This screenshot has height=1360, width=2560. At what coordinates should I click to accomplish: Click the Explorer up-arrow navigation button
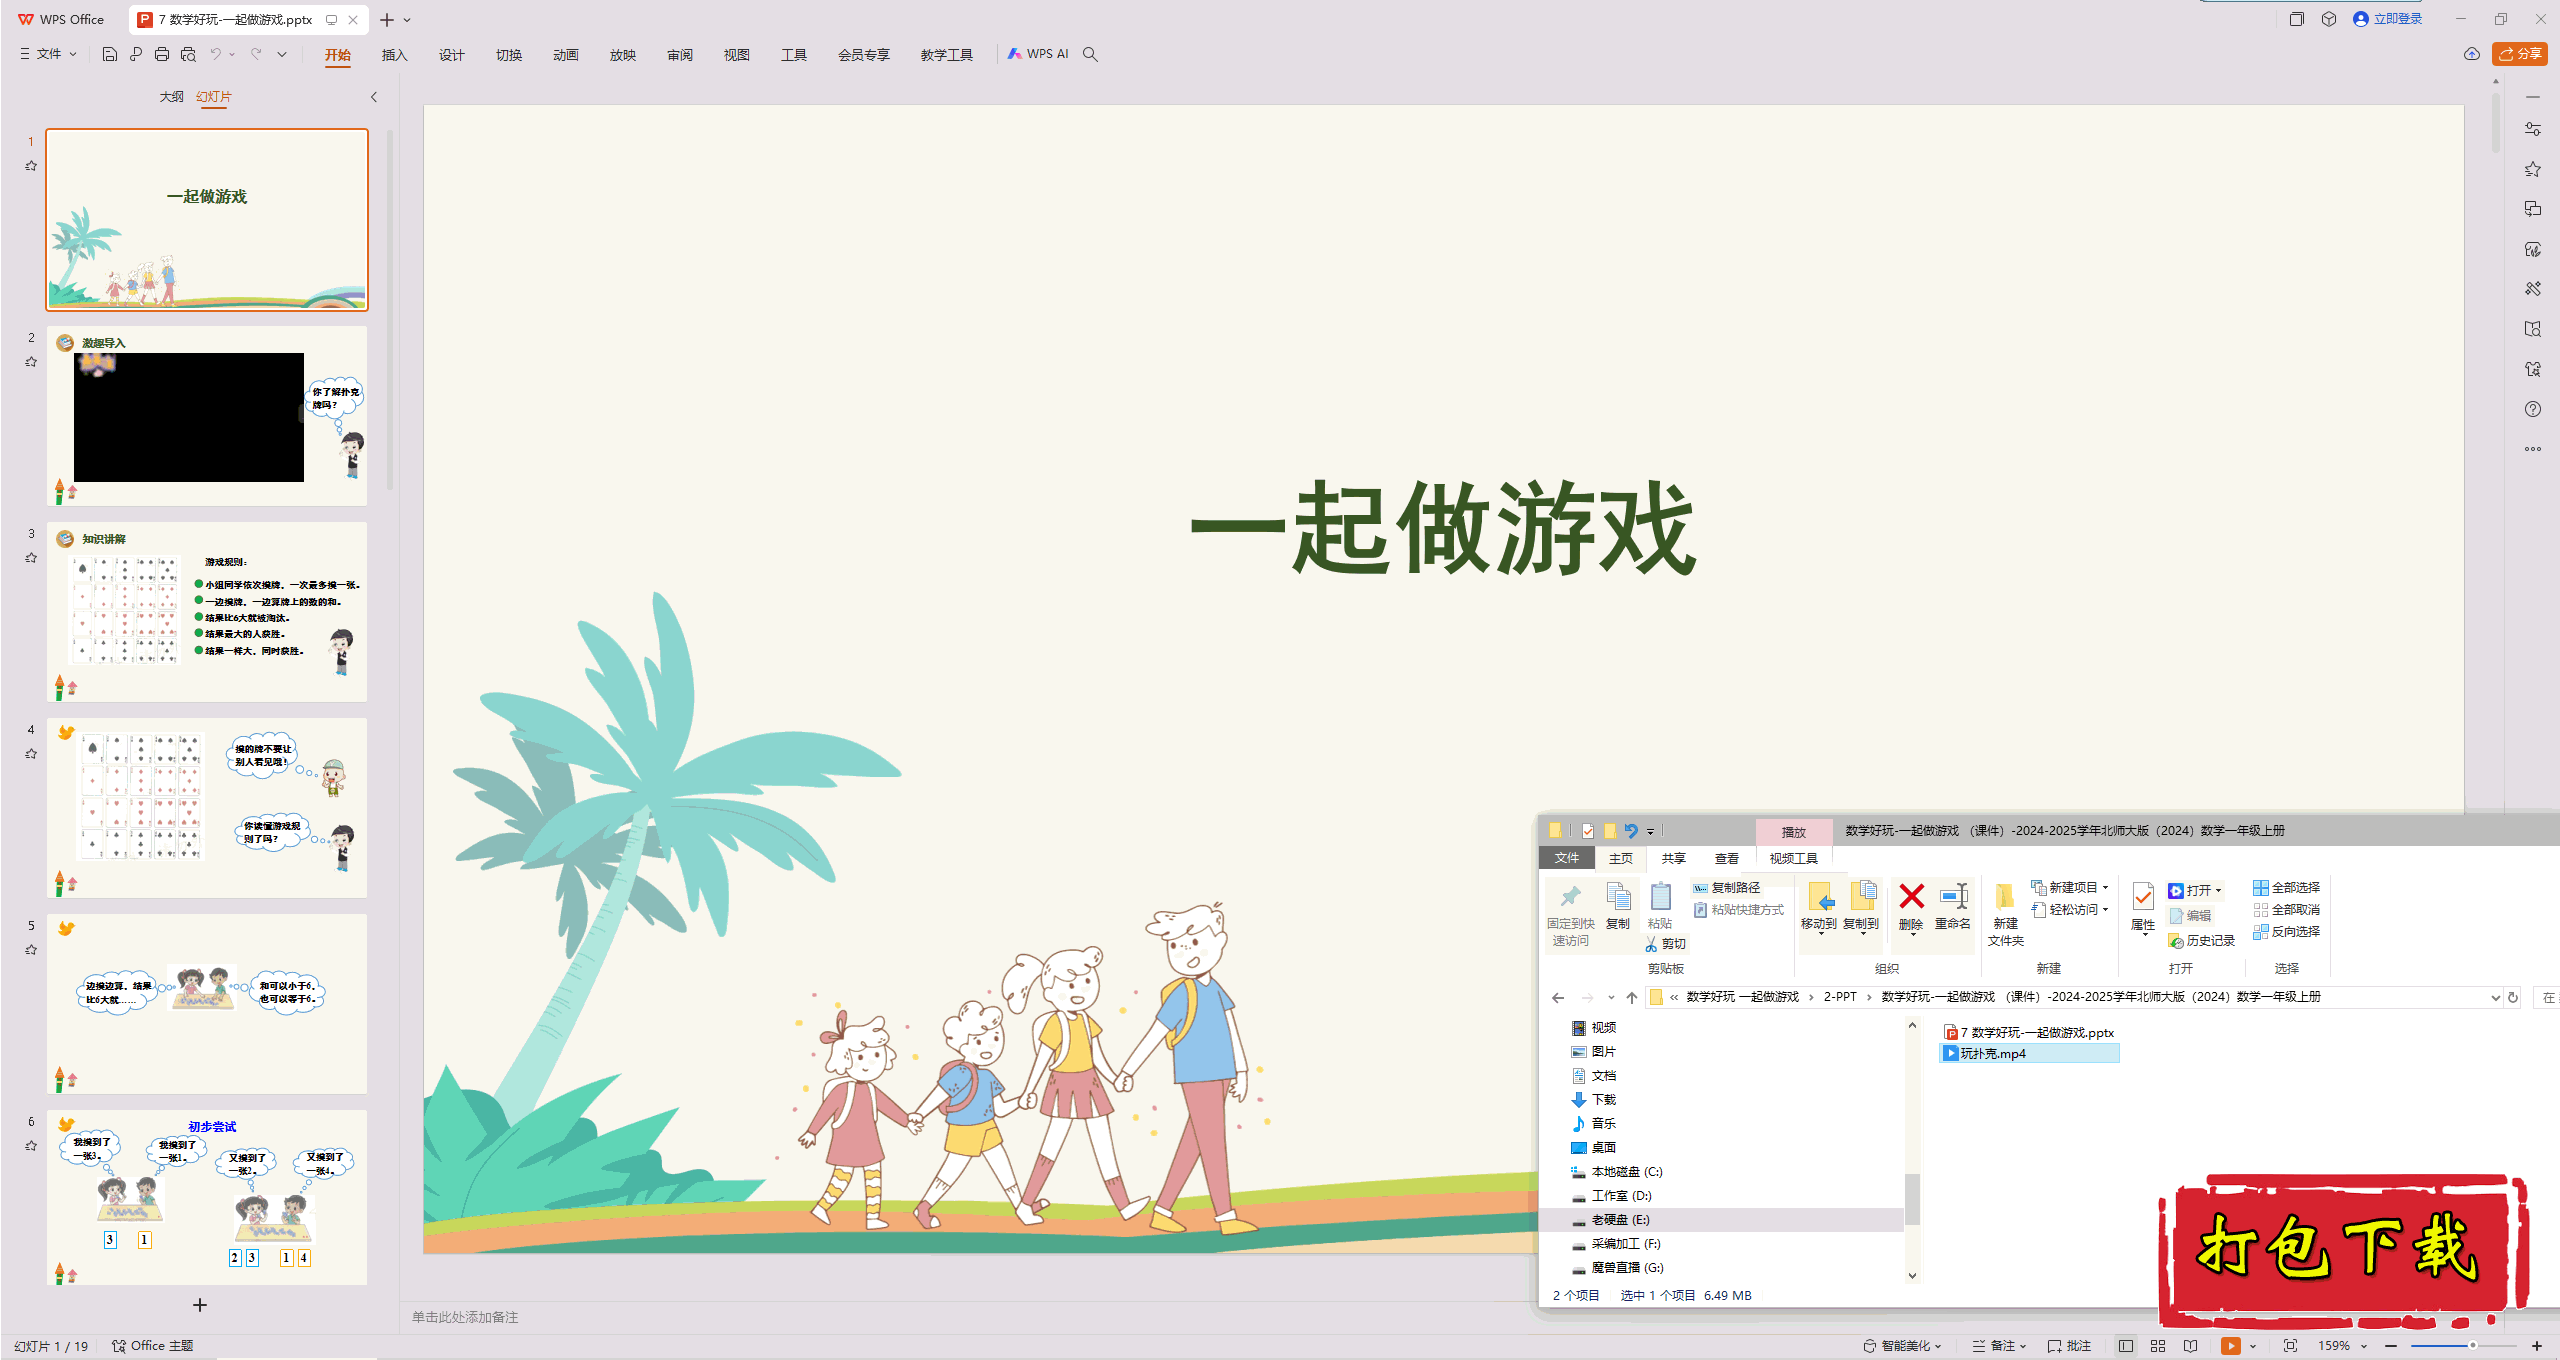click(1632, 997)
